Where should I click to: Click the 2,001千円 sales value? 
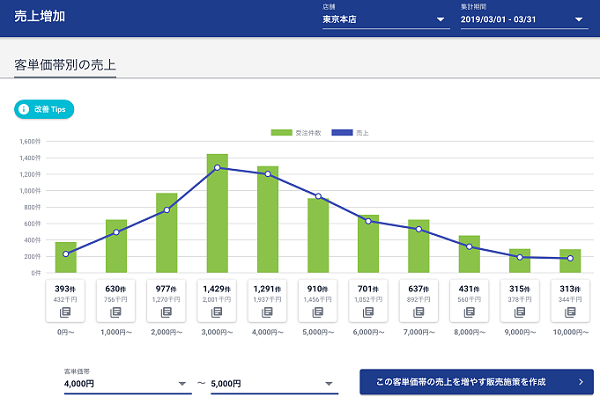pos(217,300)
